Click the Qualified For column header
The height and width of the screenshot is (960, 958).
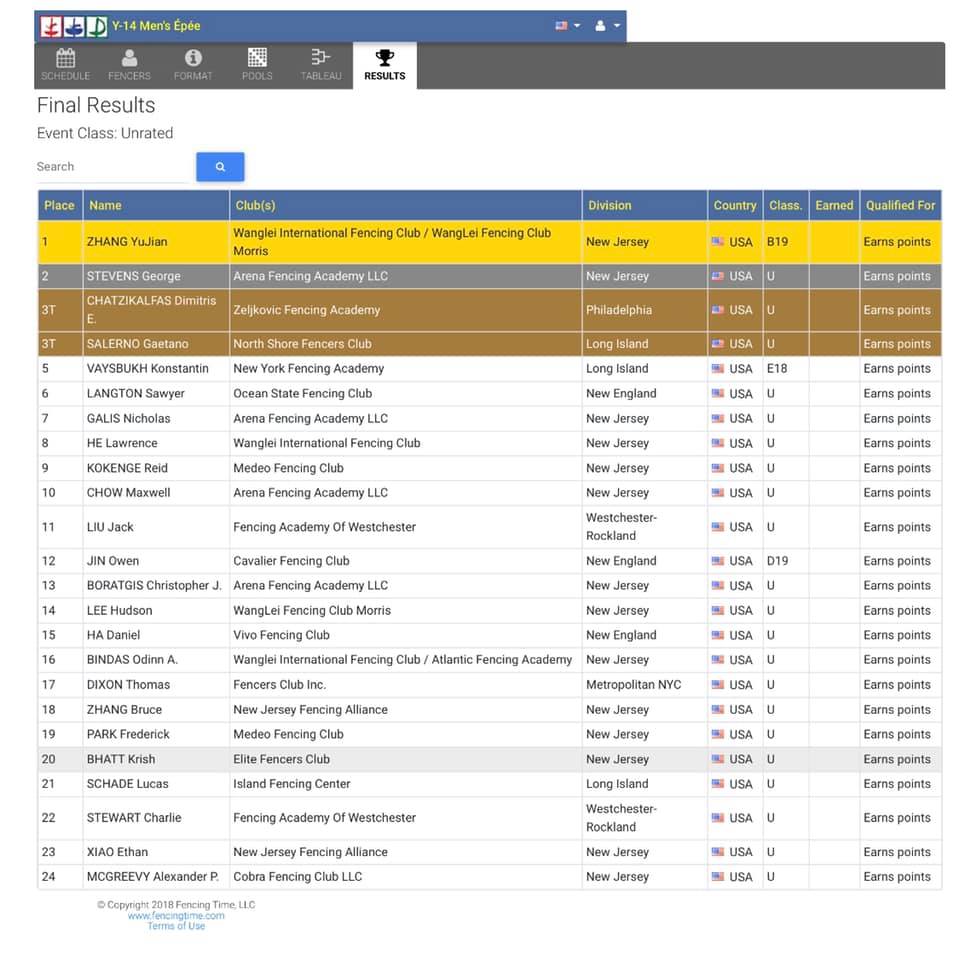coord(900,205)
